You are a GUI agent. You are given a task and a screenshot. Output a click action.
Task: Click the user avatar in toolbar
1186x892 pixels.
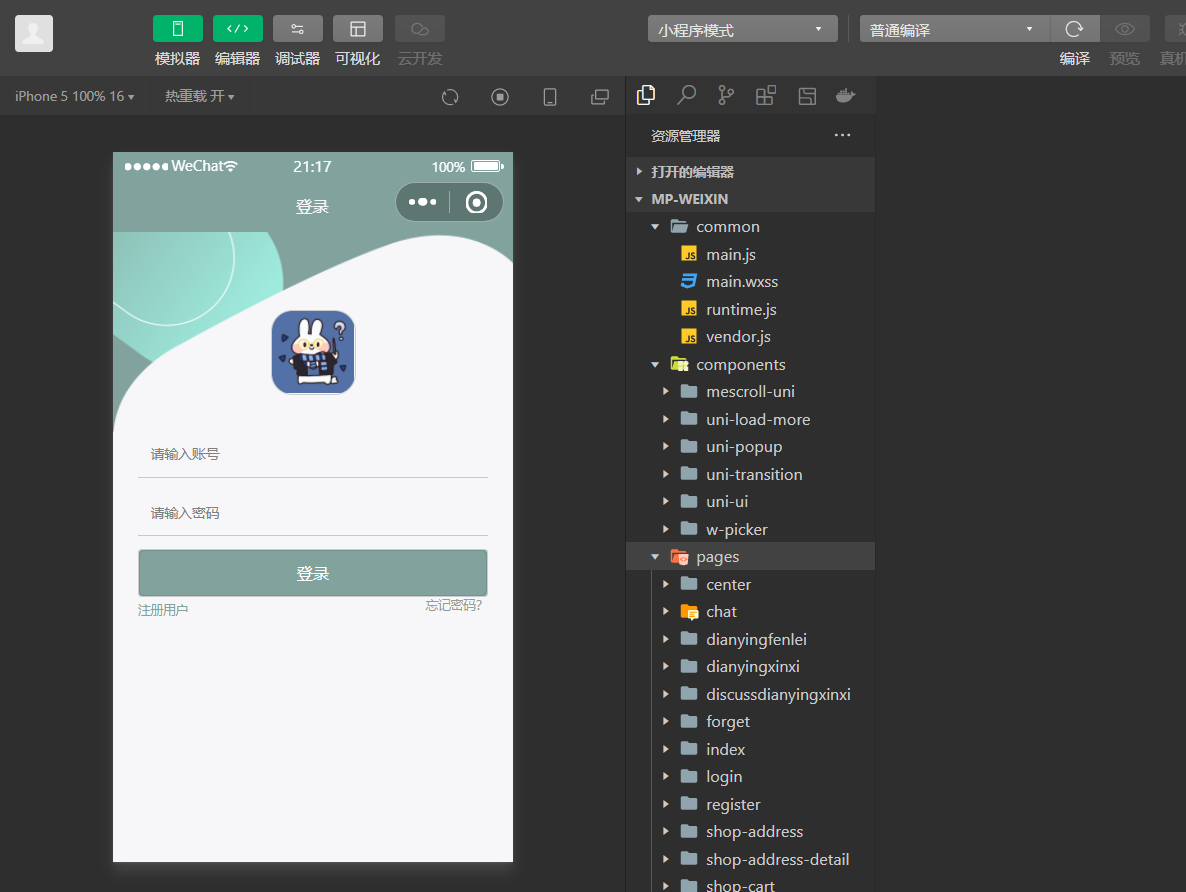[x=34, y=33]
